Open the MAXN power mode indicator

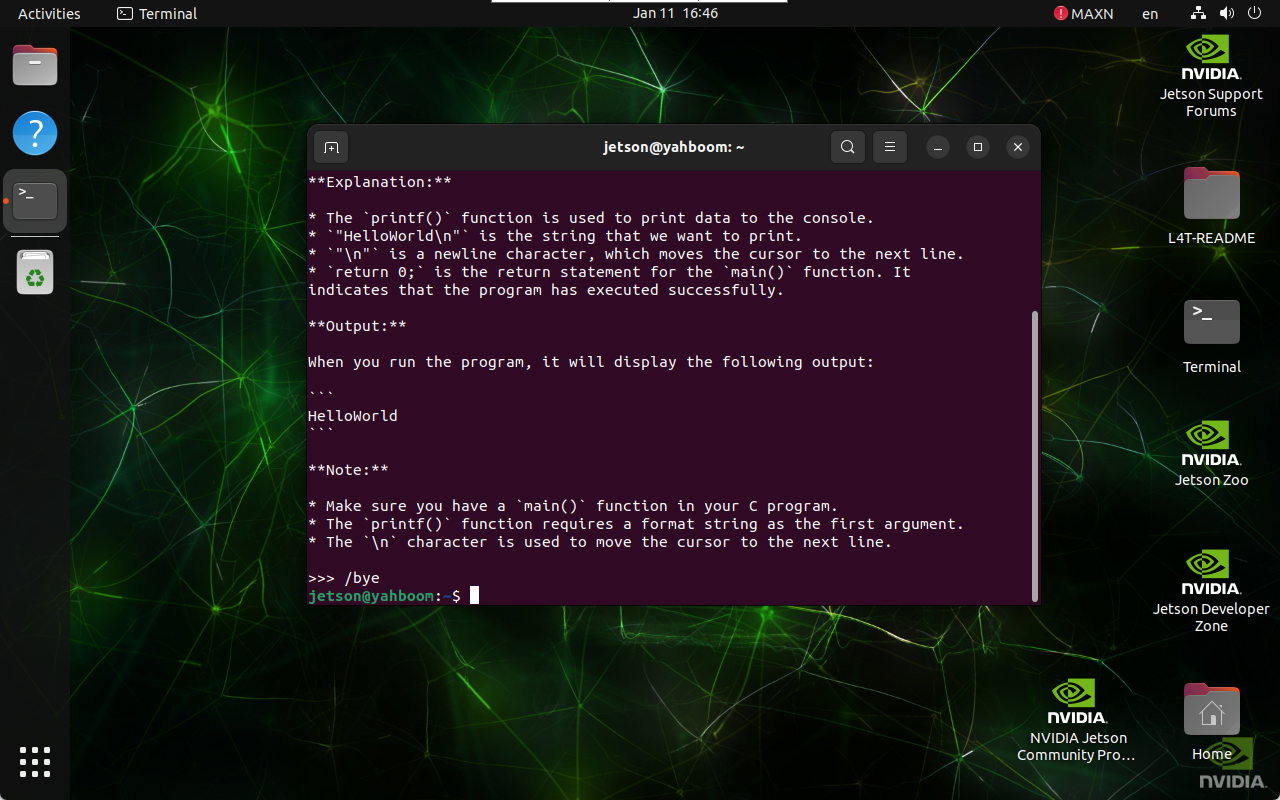click(x=1084, y=14)
